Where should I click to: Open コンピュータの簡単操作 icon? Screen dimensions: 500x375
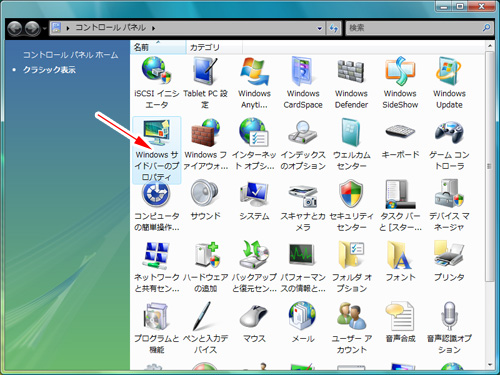pyautogui.click(x=156, y=193)
